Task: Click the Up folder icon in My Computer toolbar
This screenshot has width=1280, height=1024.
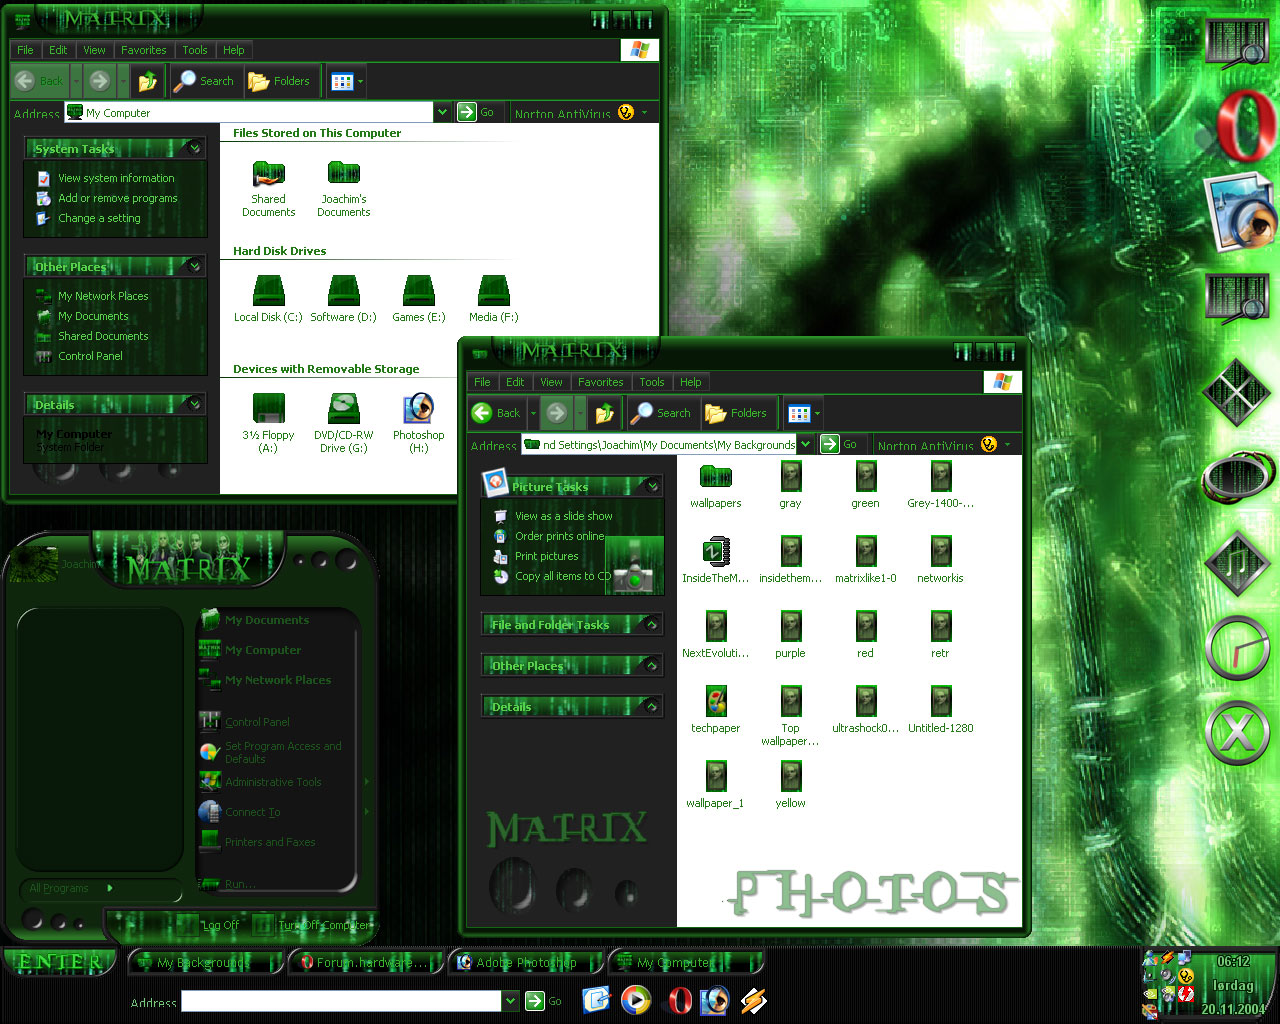Action: pos(148,81)
